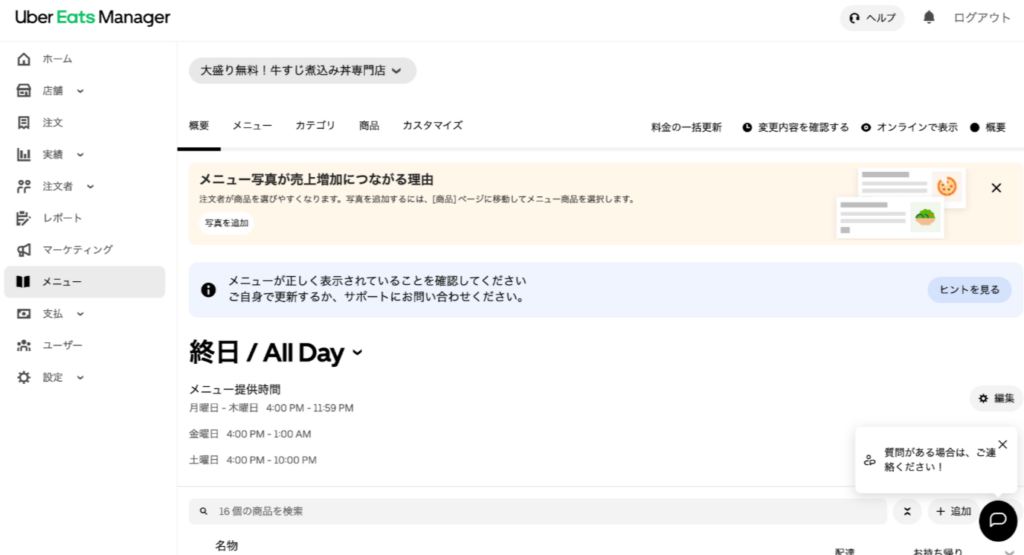Open the chat support bubble icon
The width and height of the screenshot is (1024, 555).
tap(997, 520)
